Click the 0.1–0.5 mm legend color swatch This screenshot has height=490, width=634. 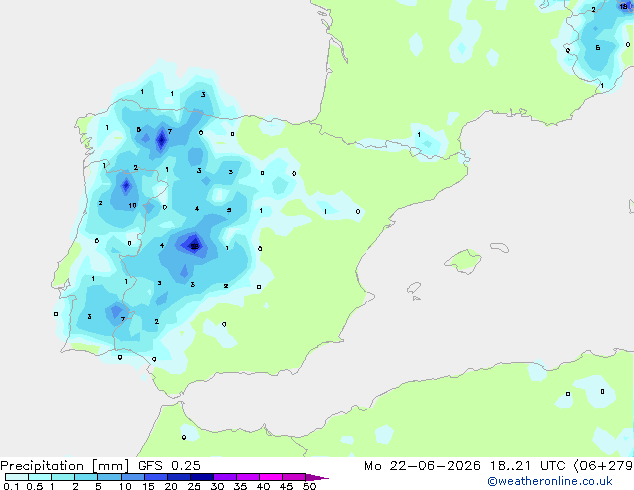[17, 477]
